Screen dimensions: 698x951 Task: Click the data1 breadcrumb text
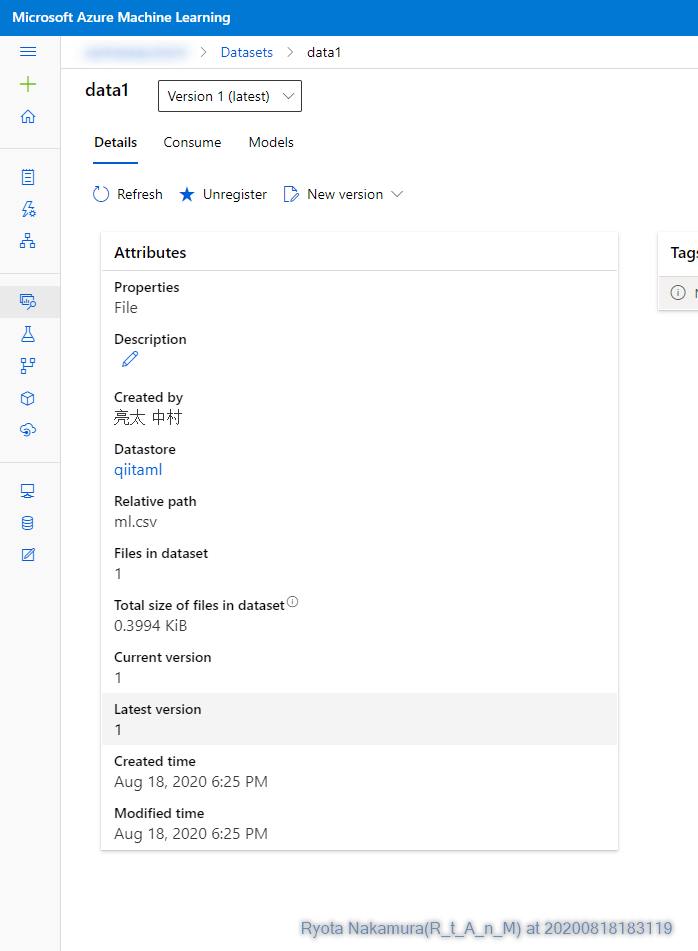tap(324, 52)
